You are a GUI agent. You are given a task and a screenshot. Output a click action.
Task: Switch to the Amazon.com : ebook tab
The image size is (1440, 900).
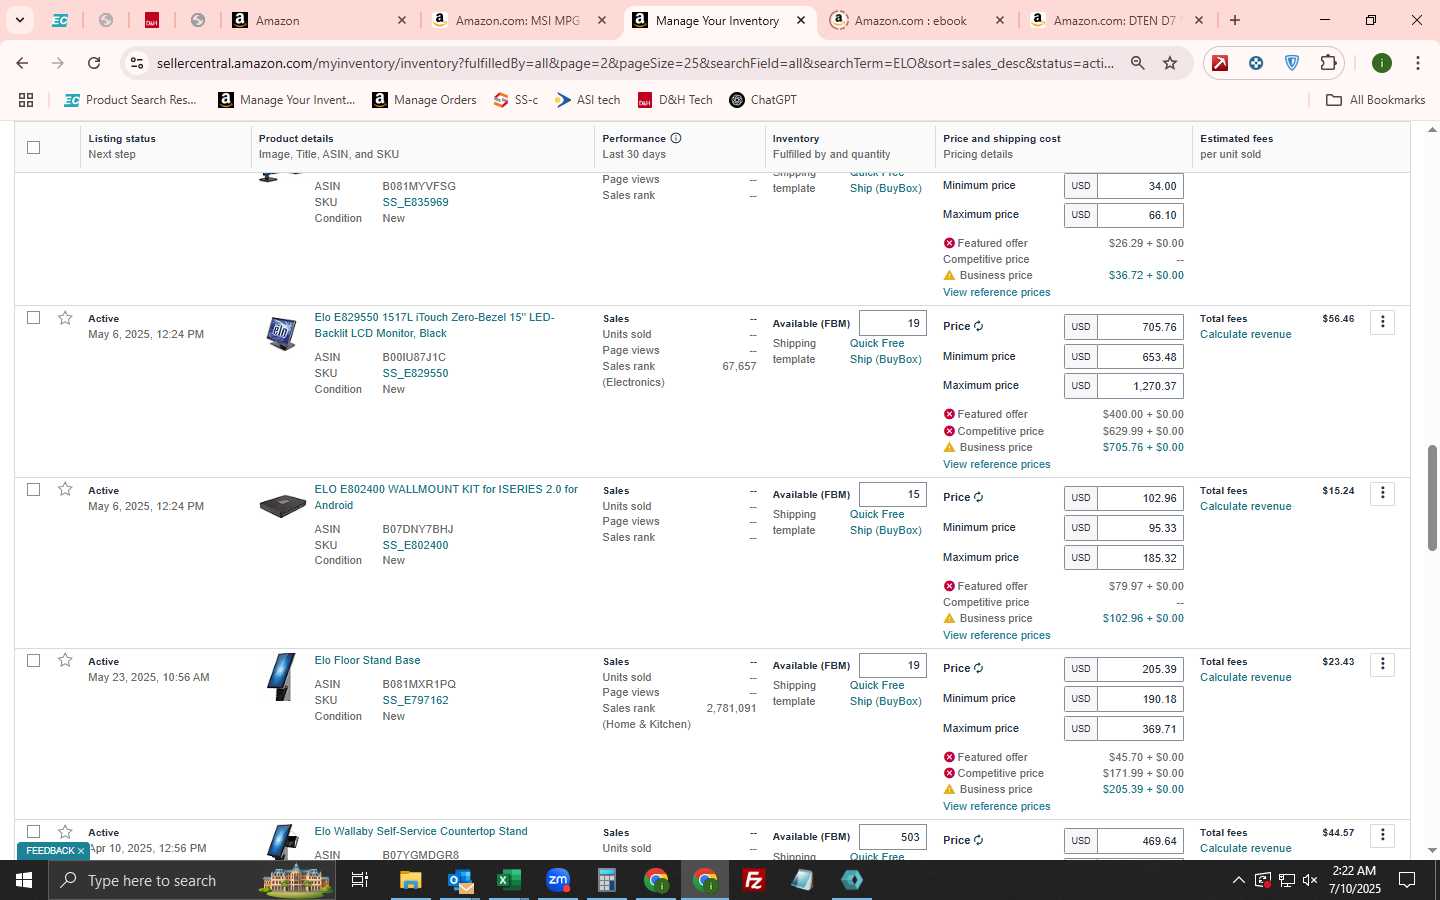click(917, 20)
